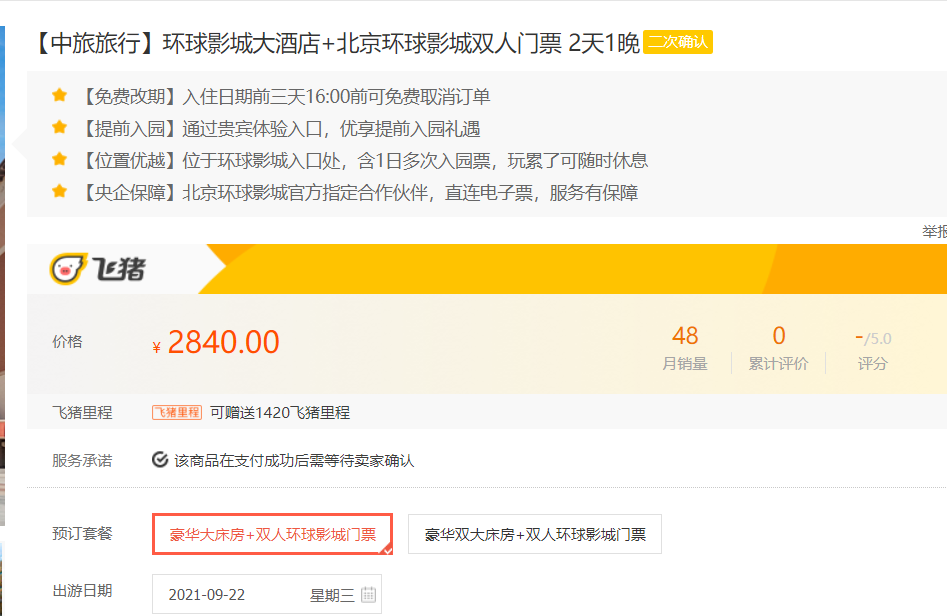Click the 举报 report link

click(934, 231)
